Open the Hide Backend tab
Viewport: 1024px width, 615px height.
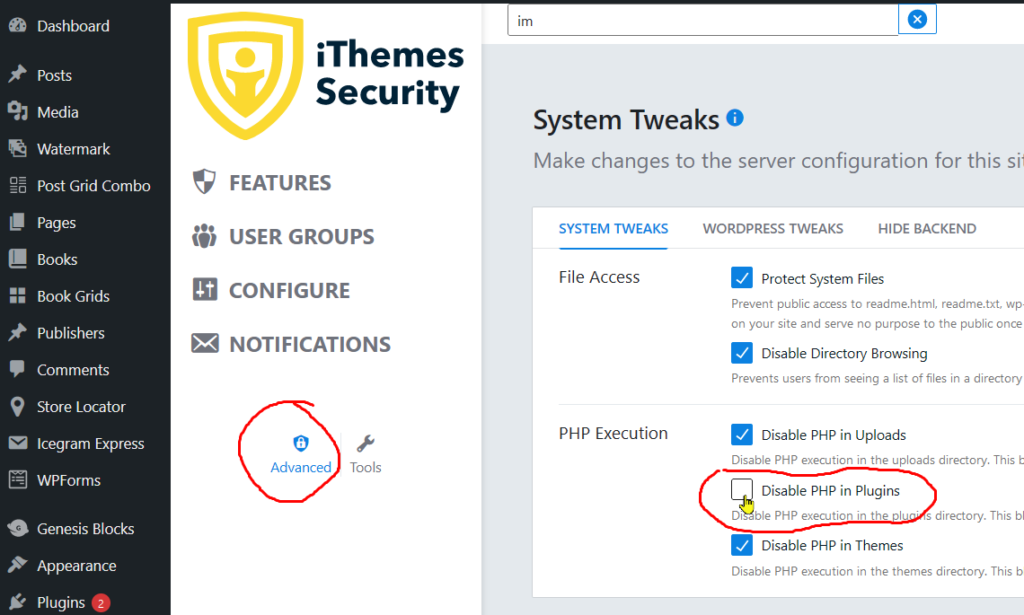tap(927, 229)
